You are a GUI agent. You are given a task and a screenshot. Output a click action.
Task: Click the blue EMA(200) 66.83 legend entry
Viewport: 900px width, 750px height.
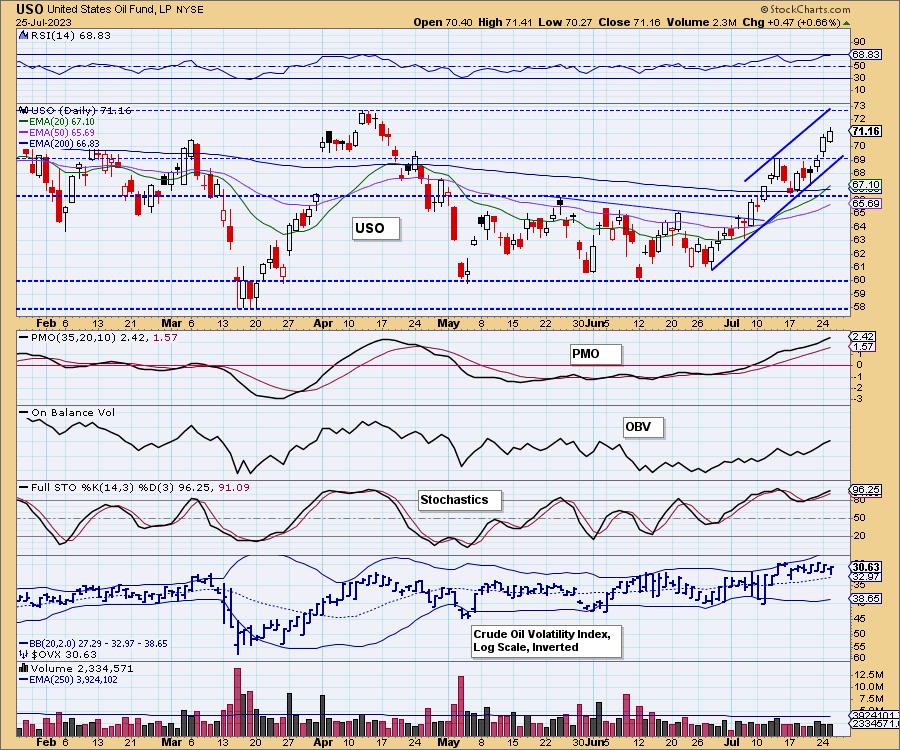(59, 143)
